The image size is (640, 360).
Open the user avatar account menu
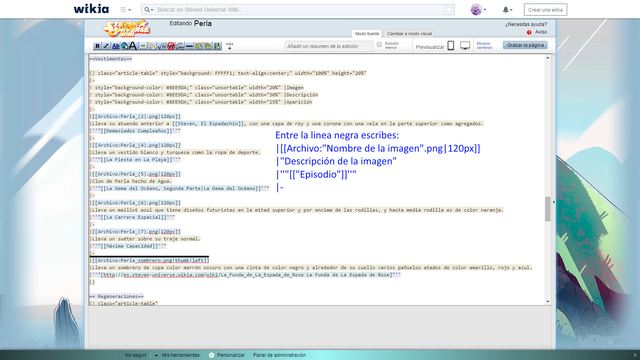point(478,9)
